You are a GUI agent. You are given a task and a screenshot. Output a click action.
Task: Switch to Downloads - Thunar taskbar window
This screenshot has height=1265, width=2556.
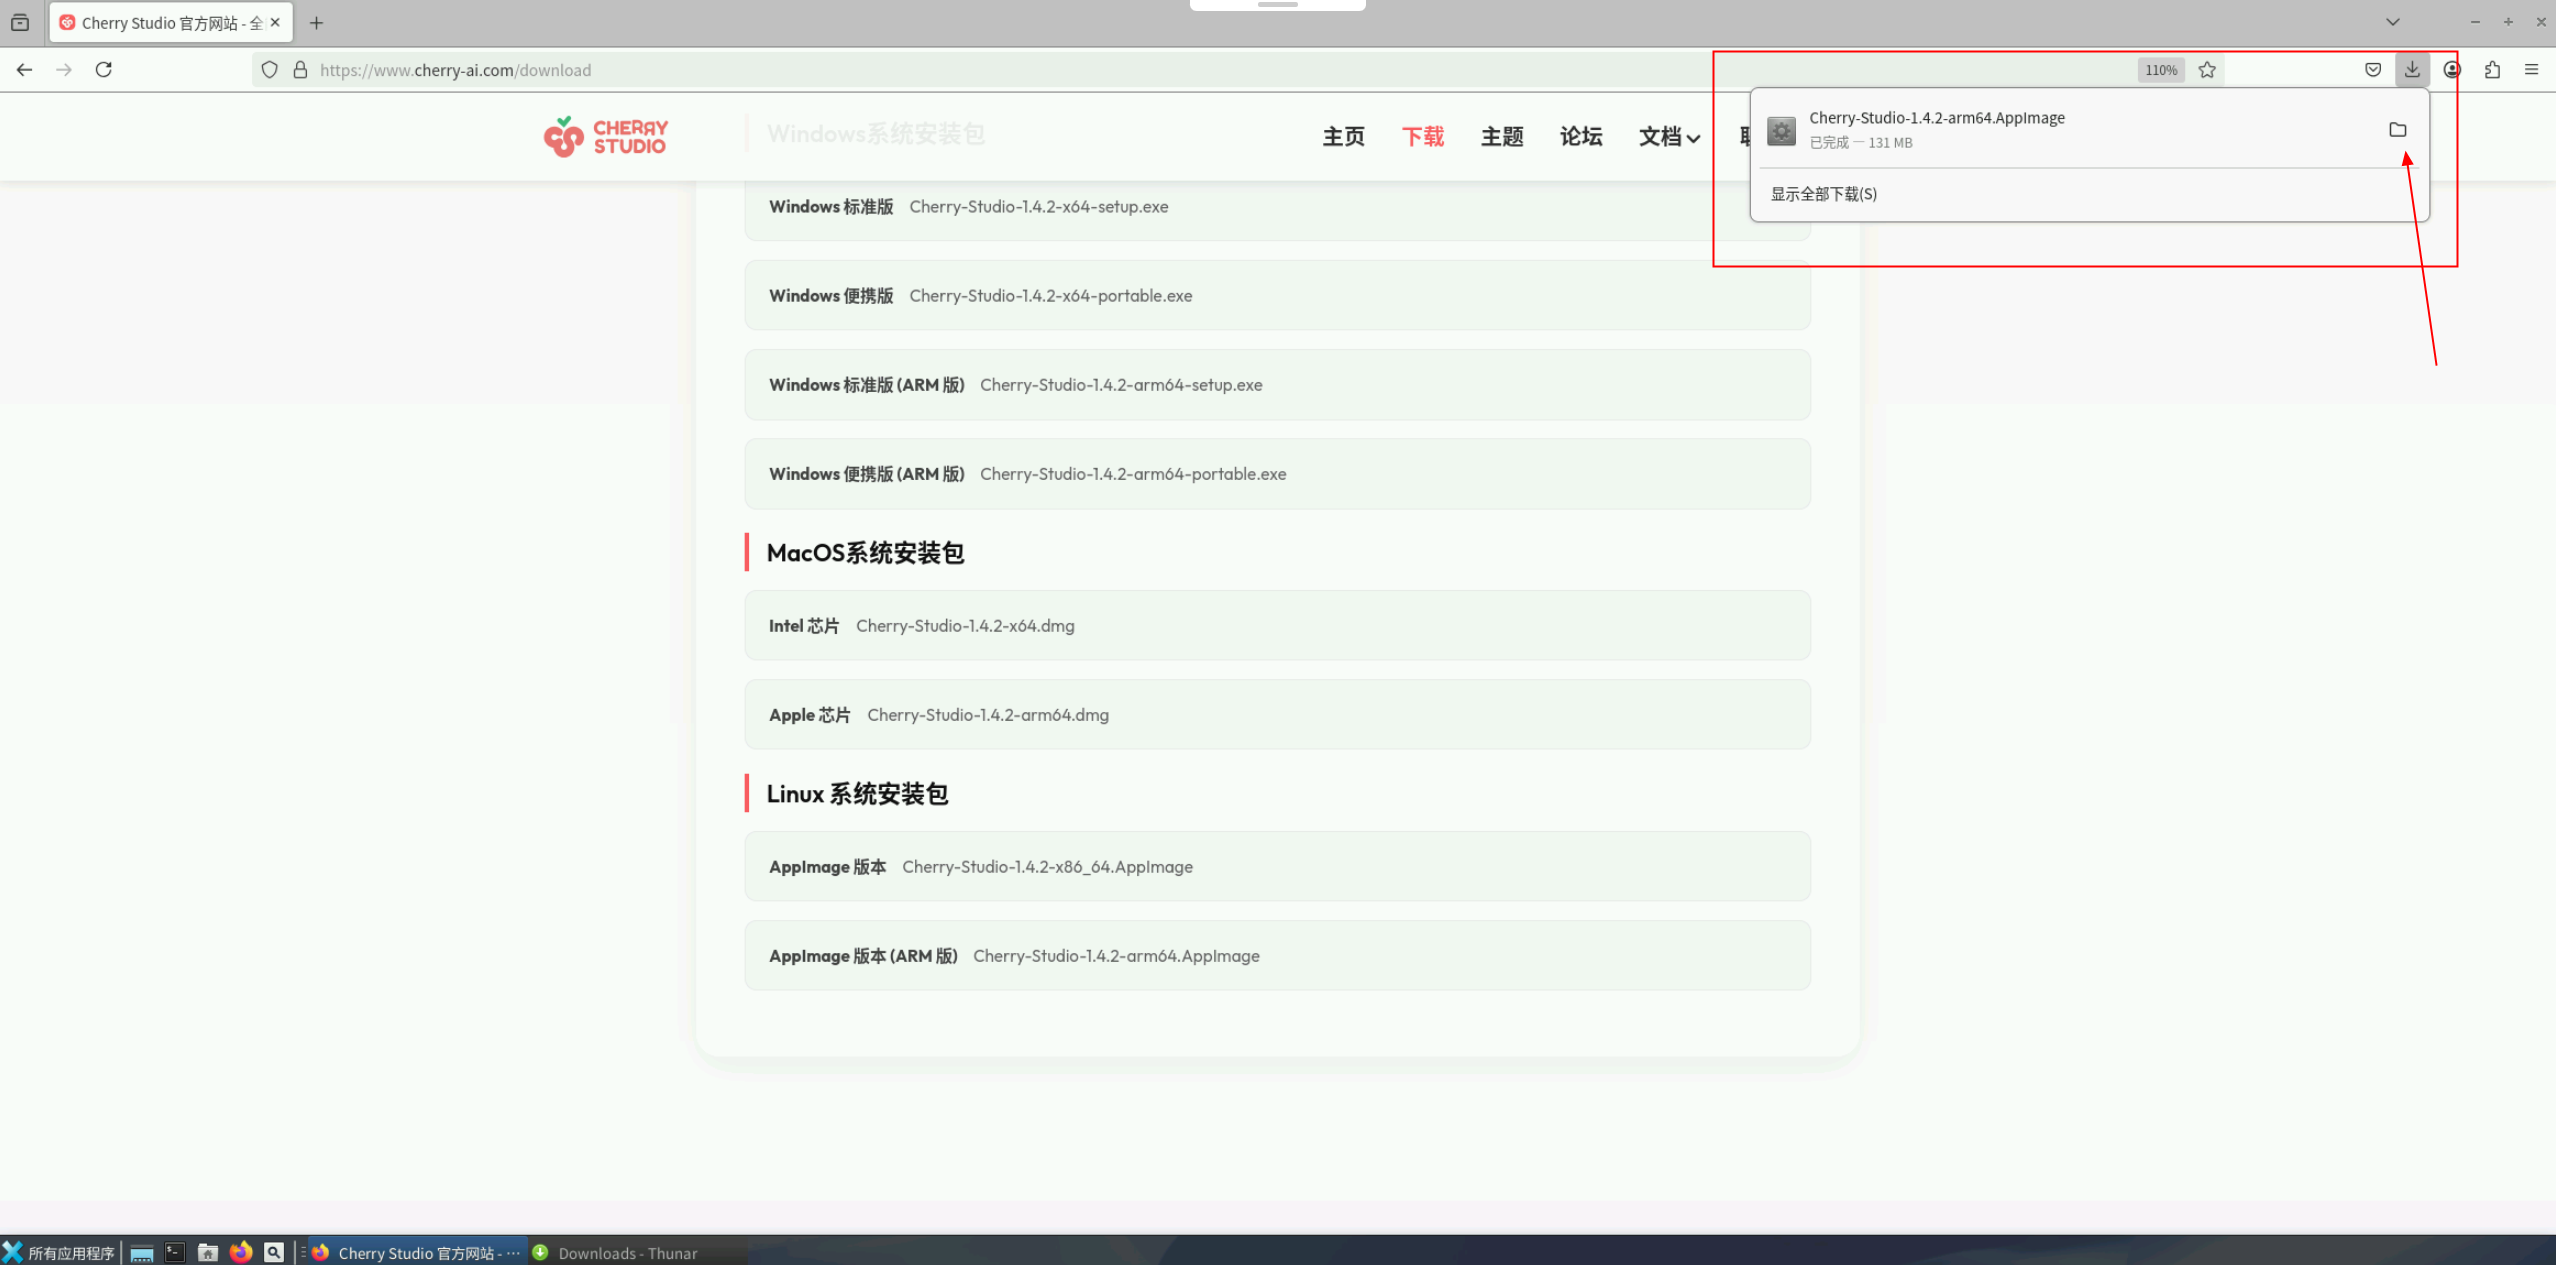627,1253
